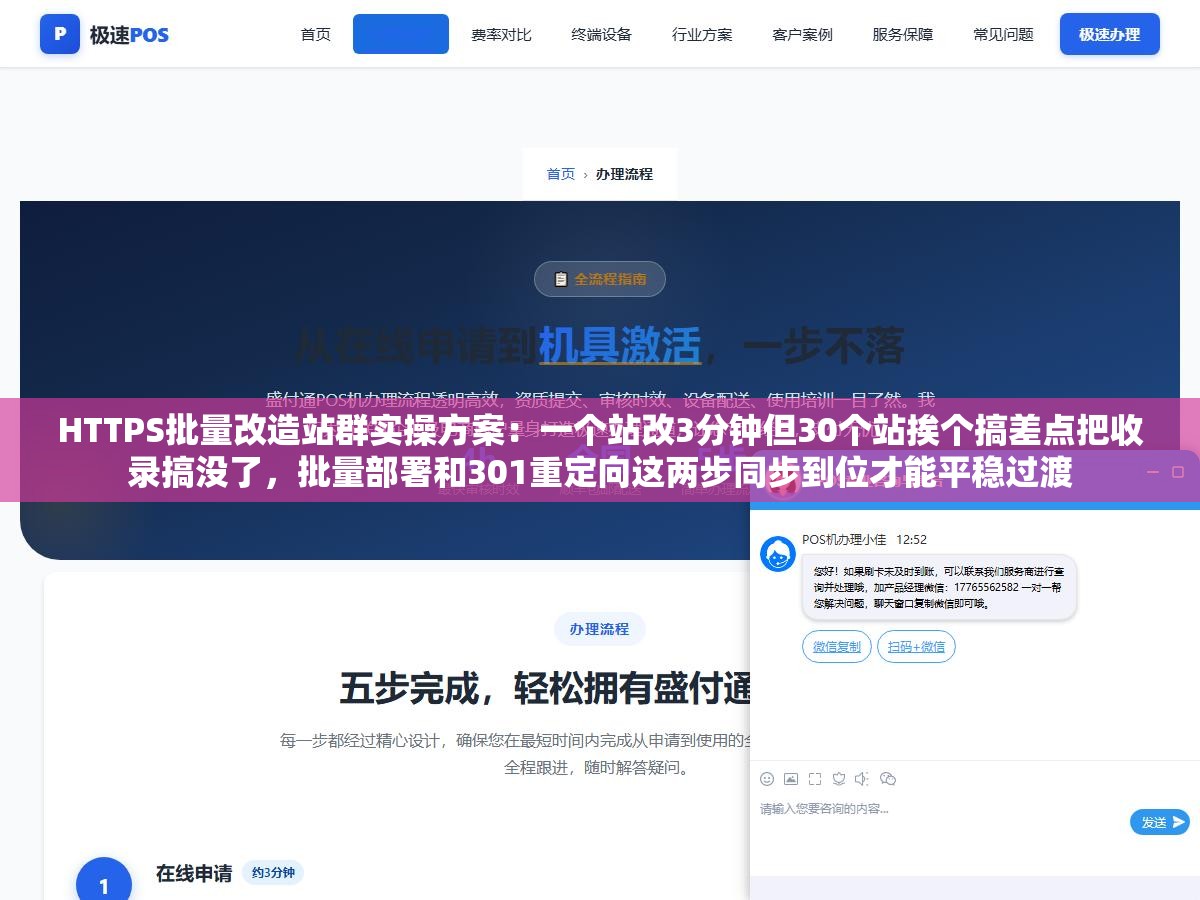
Task: Click the blue P logo icon
Action: click(x=60, y=34)
